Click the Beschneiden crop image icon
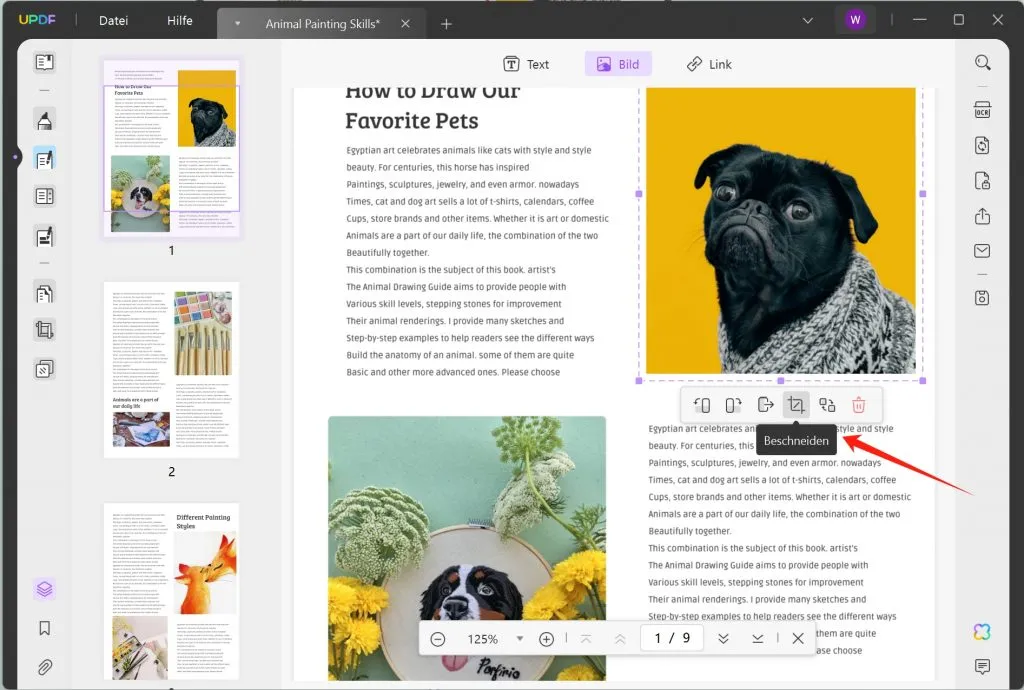This screenshot has height=690, width=1024. (796, 405)
